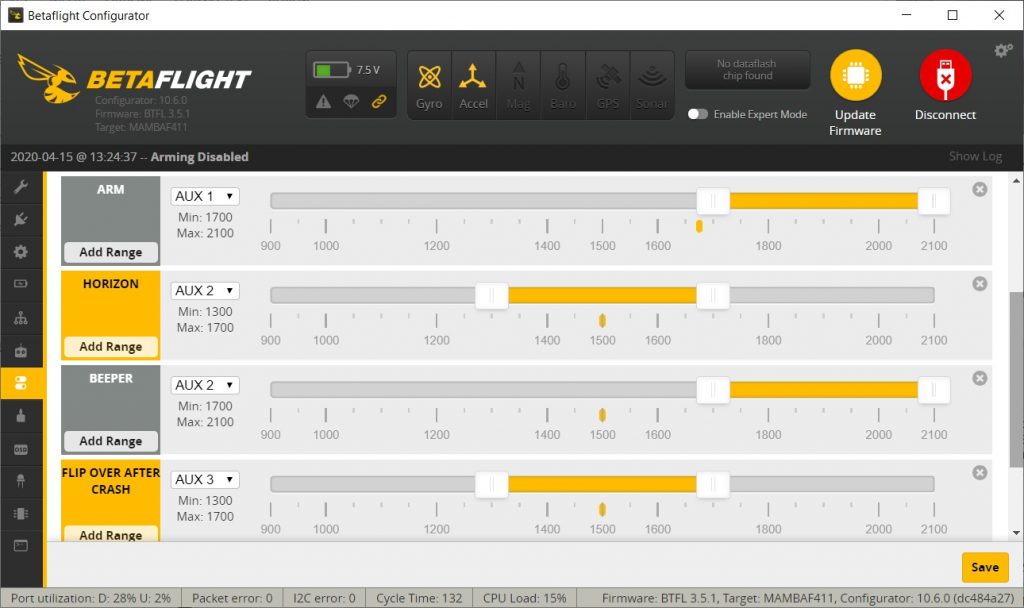Open the FLIP OVER AFTER CRASH AUX 3 dropdown
Viewport: 1024px width, 608px height.
pos(205,479)
